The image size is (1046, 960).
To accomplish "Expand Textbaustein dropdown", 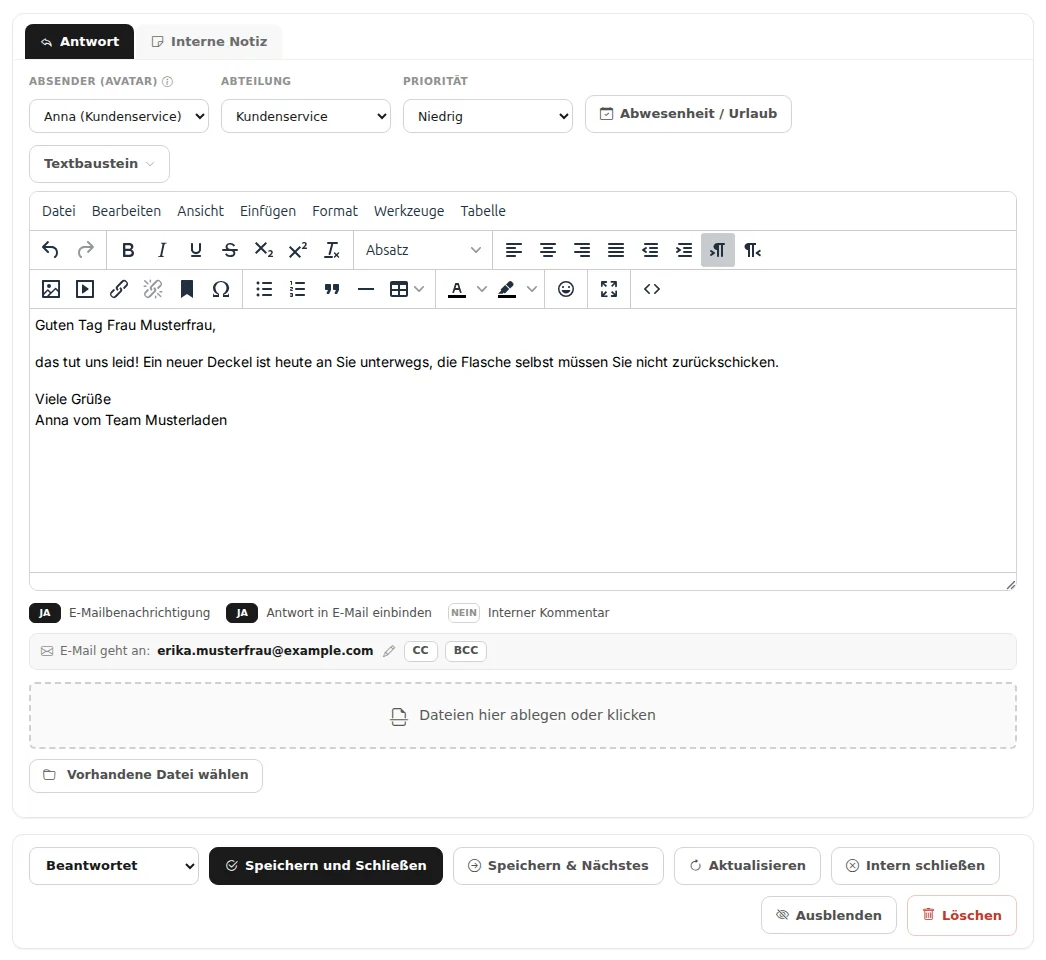I will pos(99,163).
